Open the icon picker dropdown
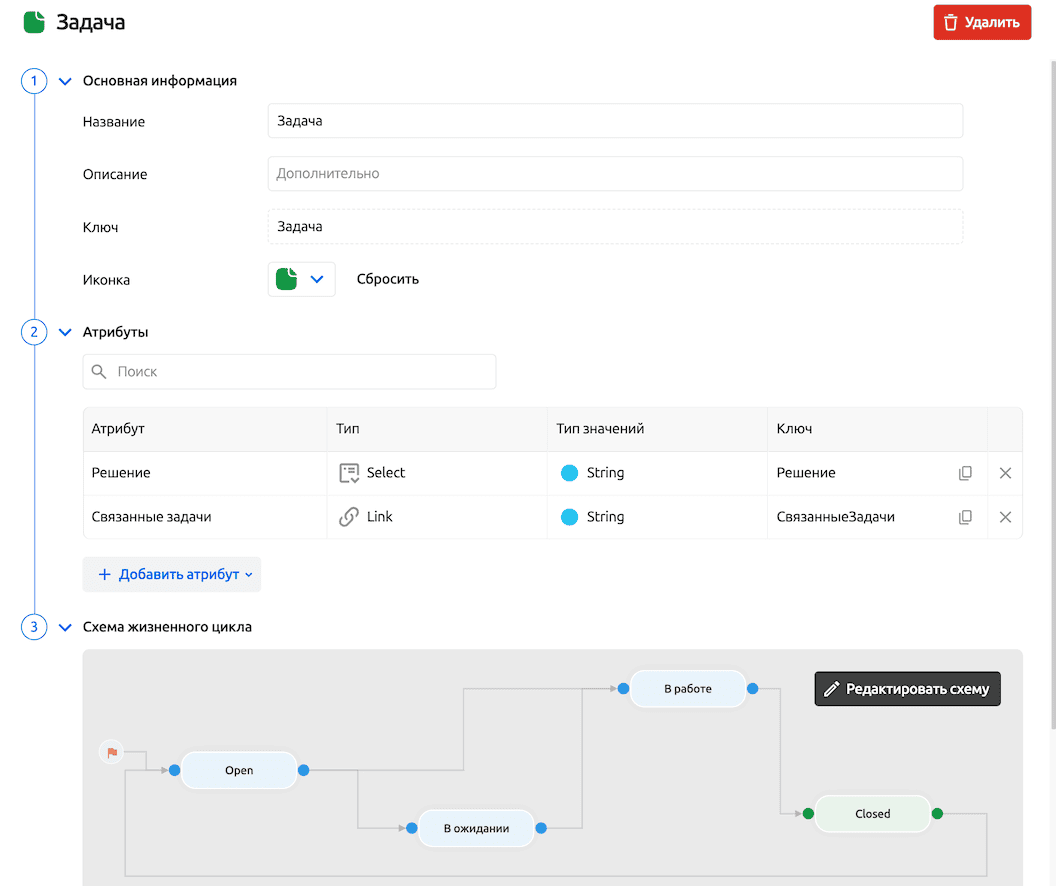The image size is (1056, 886). tap(302, 280)
